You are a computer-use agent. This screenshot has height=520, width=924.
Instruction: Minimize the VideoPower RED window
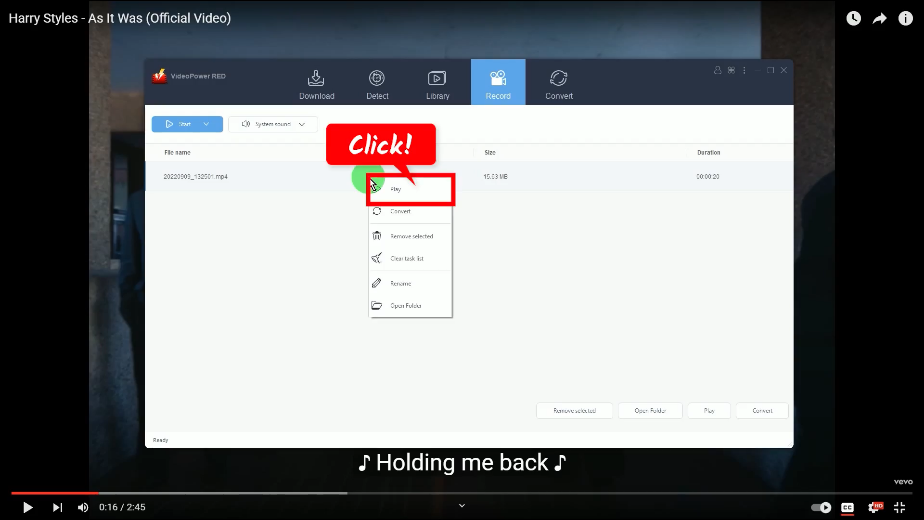click(757, 70)
